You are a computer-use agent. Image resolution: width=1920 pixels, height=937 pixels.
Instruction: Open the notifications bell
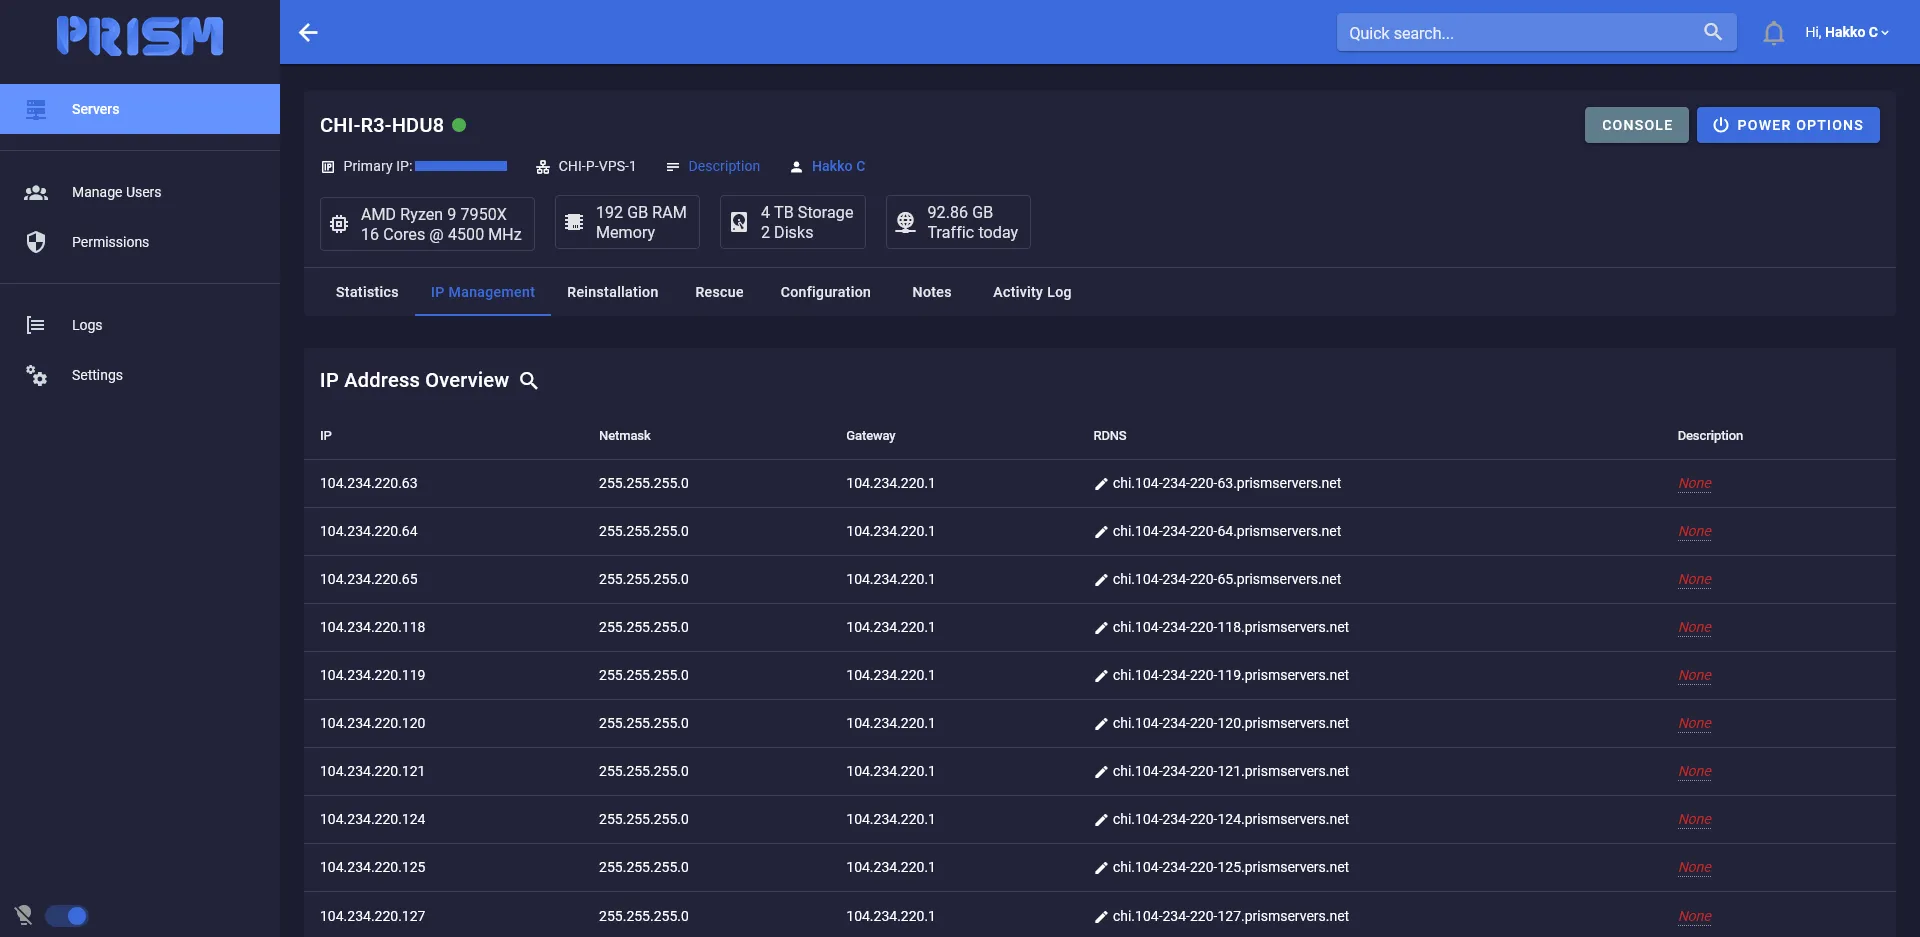1773,33
